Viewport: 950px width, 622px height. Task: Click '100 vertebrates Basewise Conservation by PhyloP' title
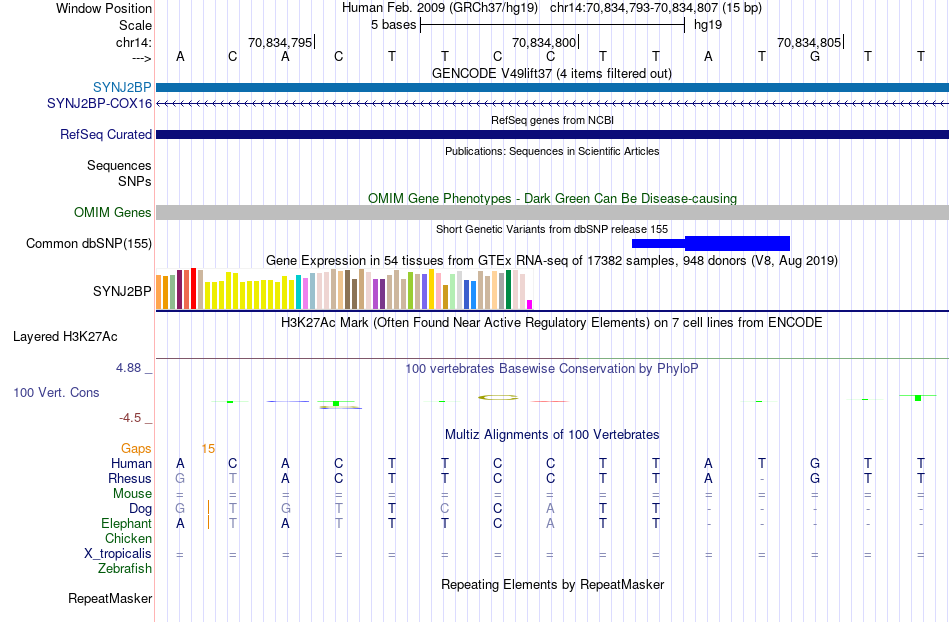(552, 368)
